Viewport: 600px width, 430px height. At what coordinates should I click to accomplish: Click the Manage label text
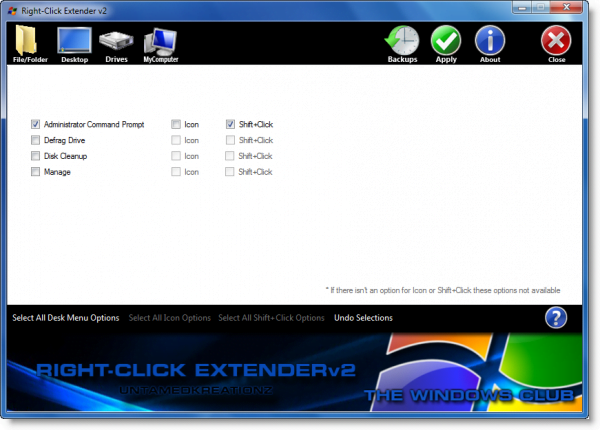pyautogui.click(x=57, y=172)
